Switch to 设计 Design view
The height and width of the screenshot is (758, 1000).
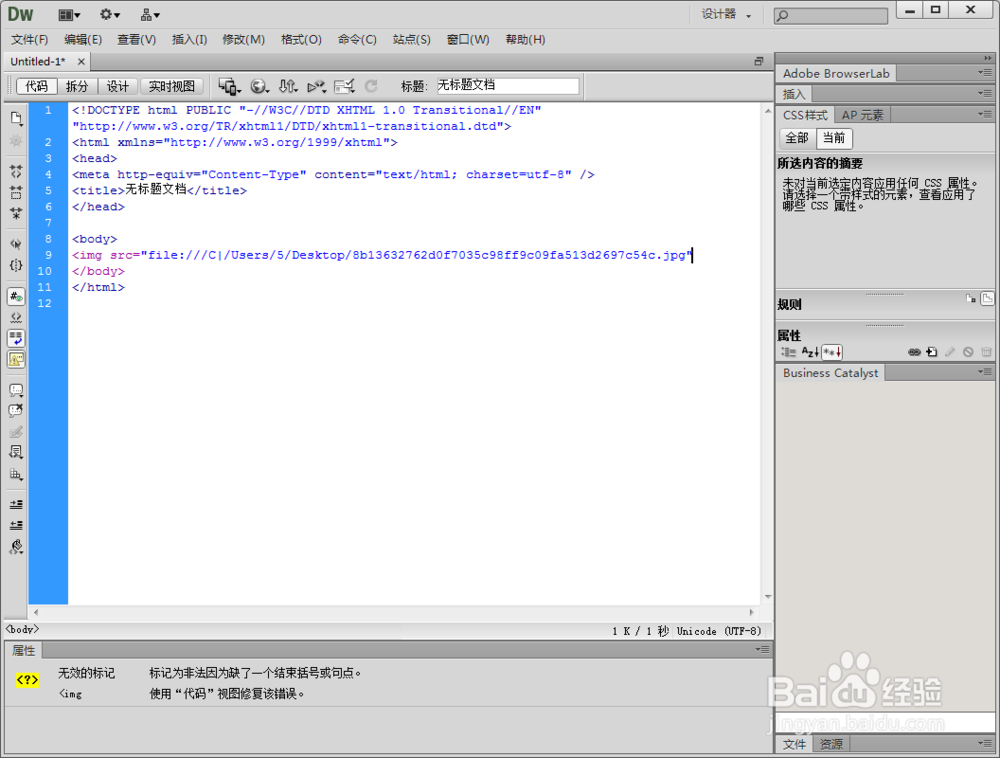click(118, 85)
